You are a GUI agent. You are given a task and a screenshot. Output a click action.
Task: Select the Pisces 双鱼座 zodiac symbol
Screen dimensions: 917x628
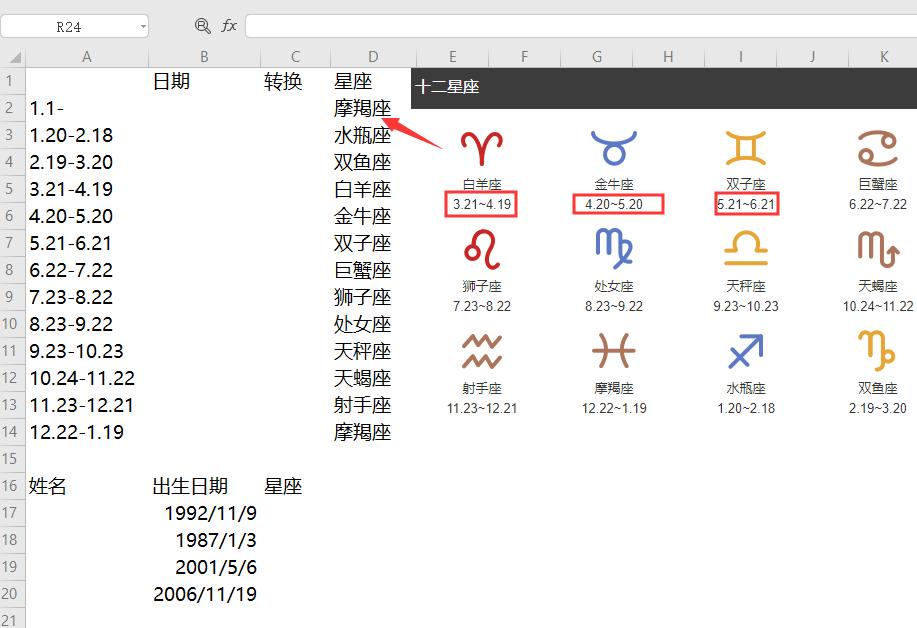(876, 352)
